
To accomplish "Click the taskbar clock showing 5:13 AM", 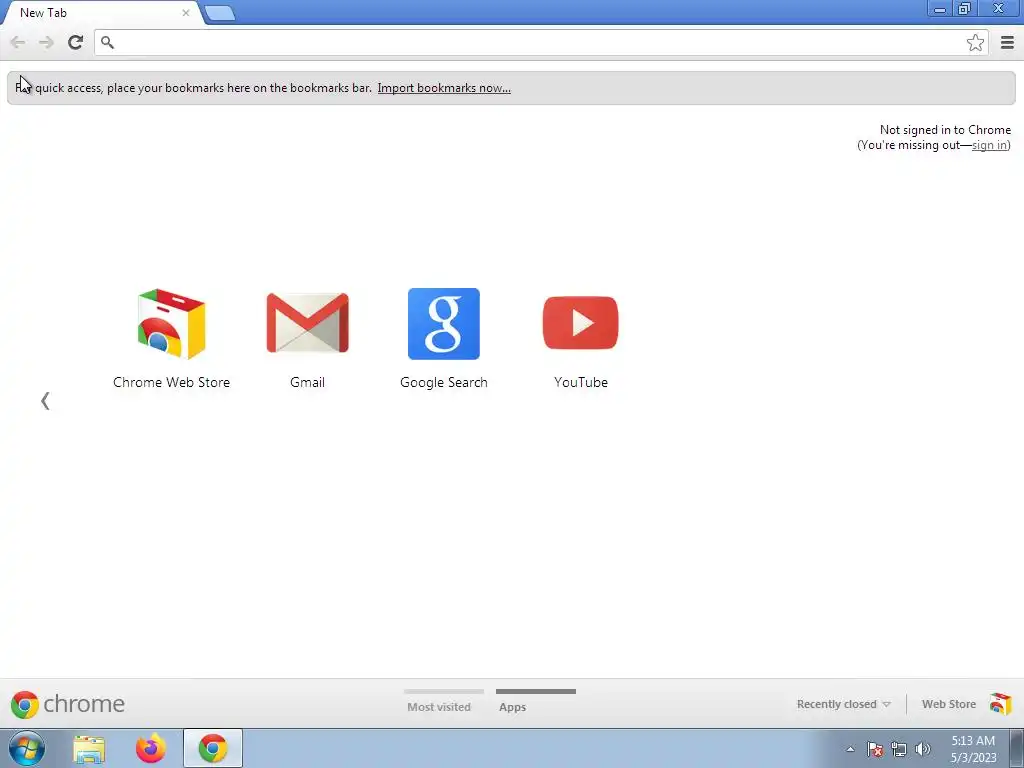I will [973, 749].
